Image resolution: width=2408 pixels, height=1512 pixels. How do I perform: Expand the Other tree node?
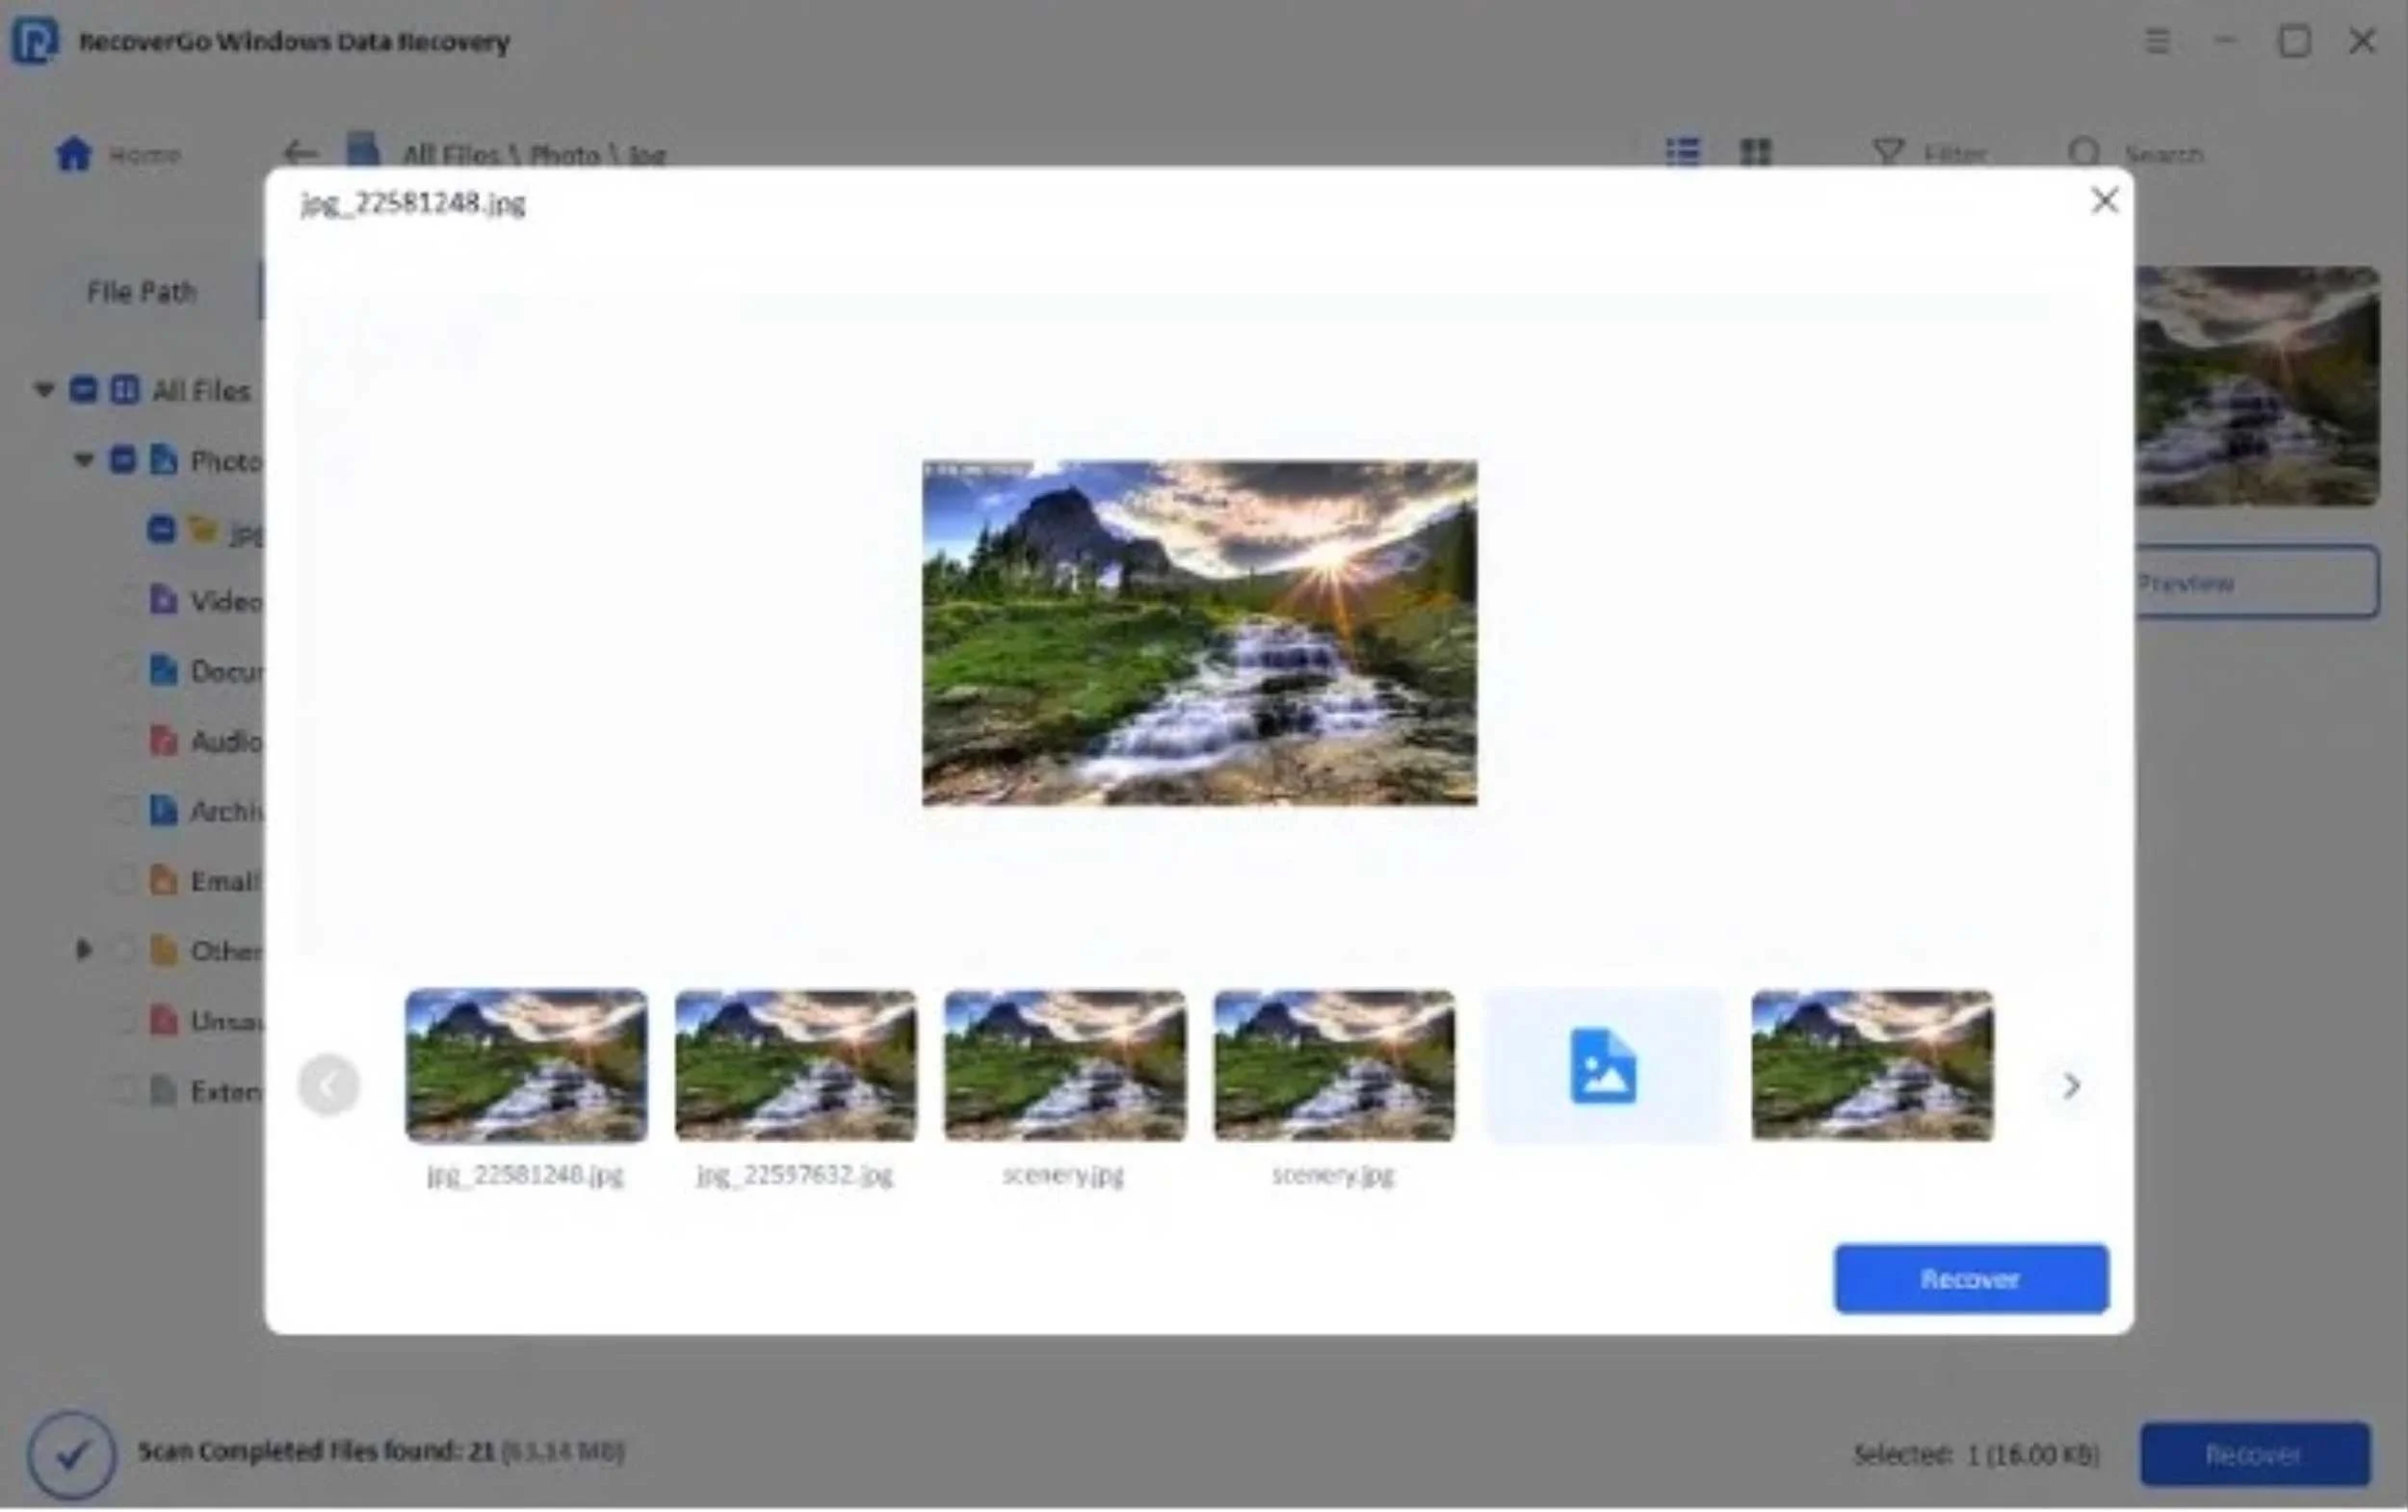84,949
